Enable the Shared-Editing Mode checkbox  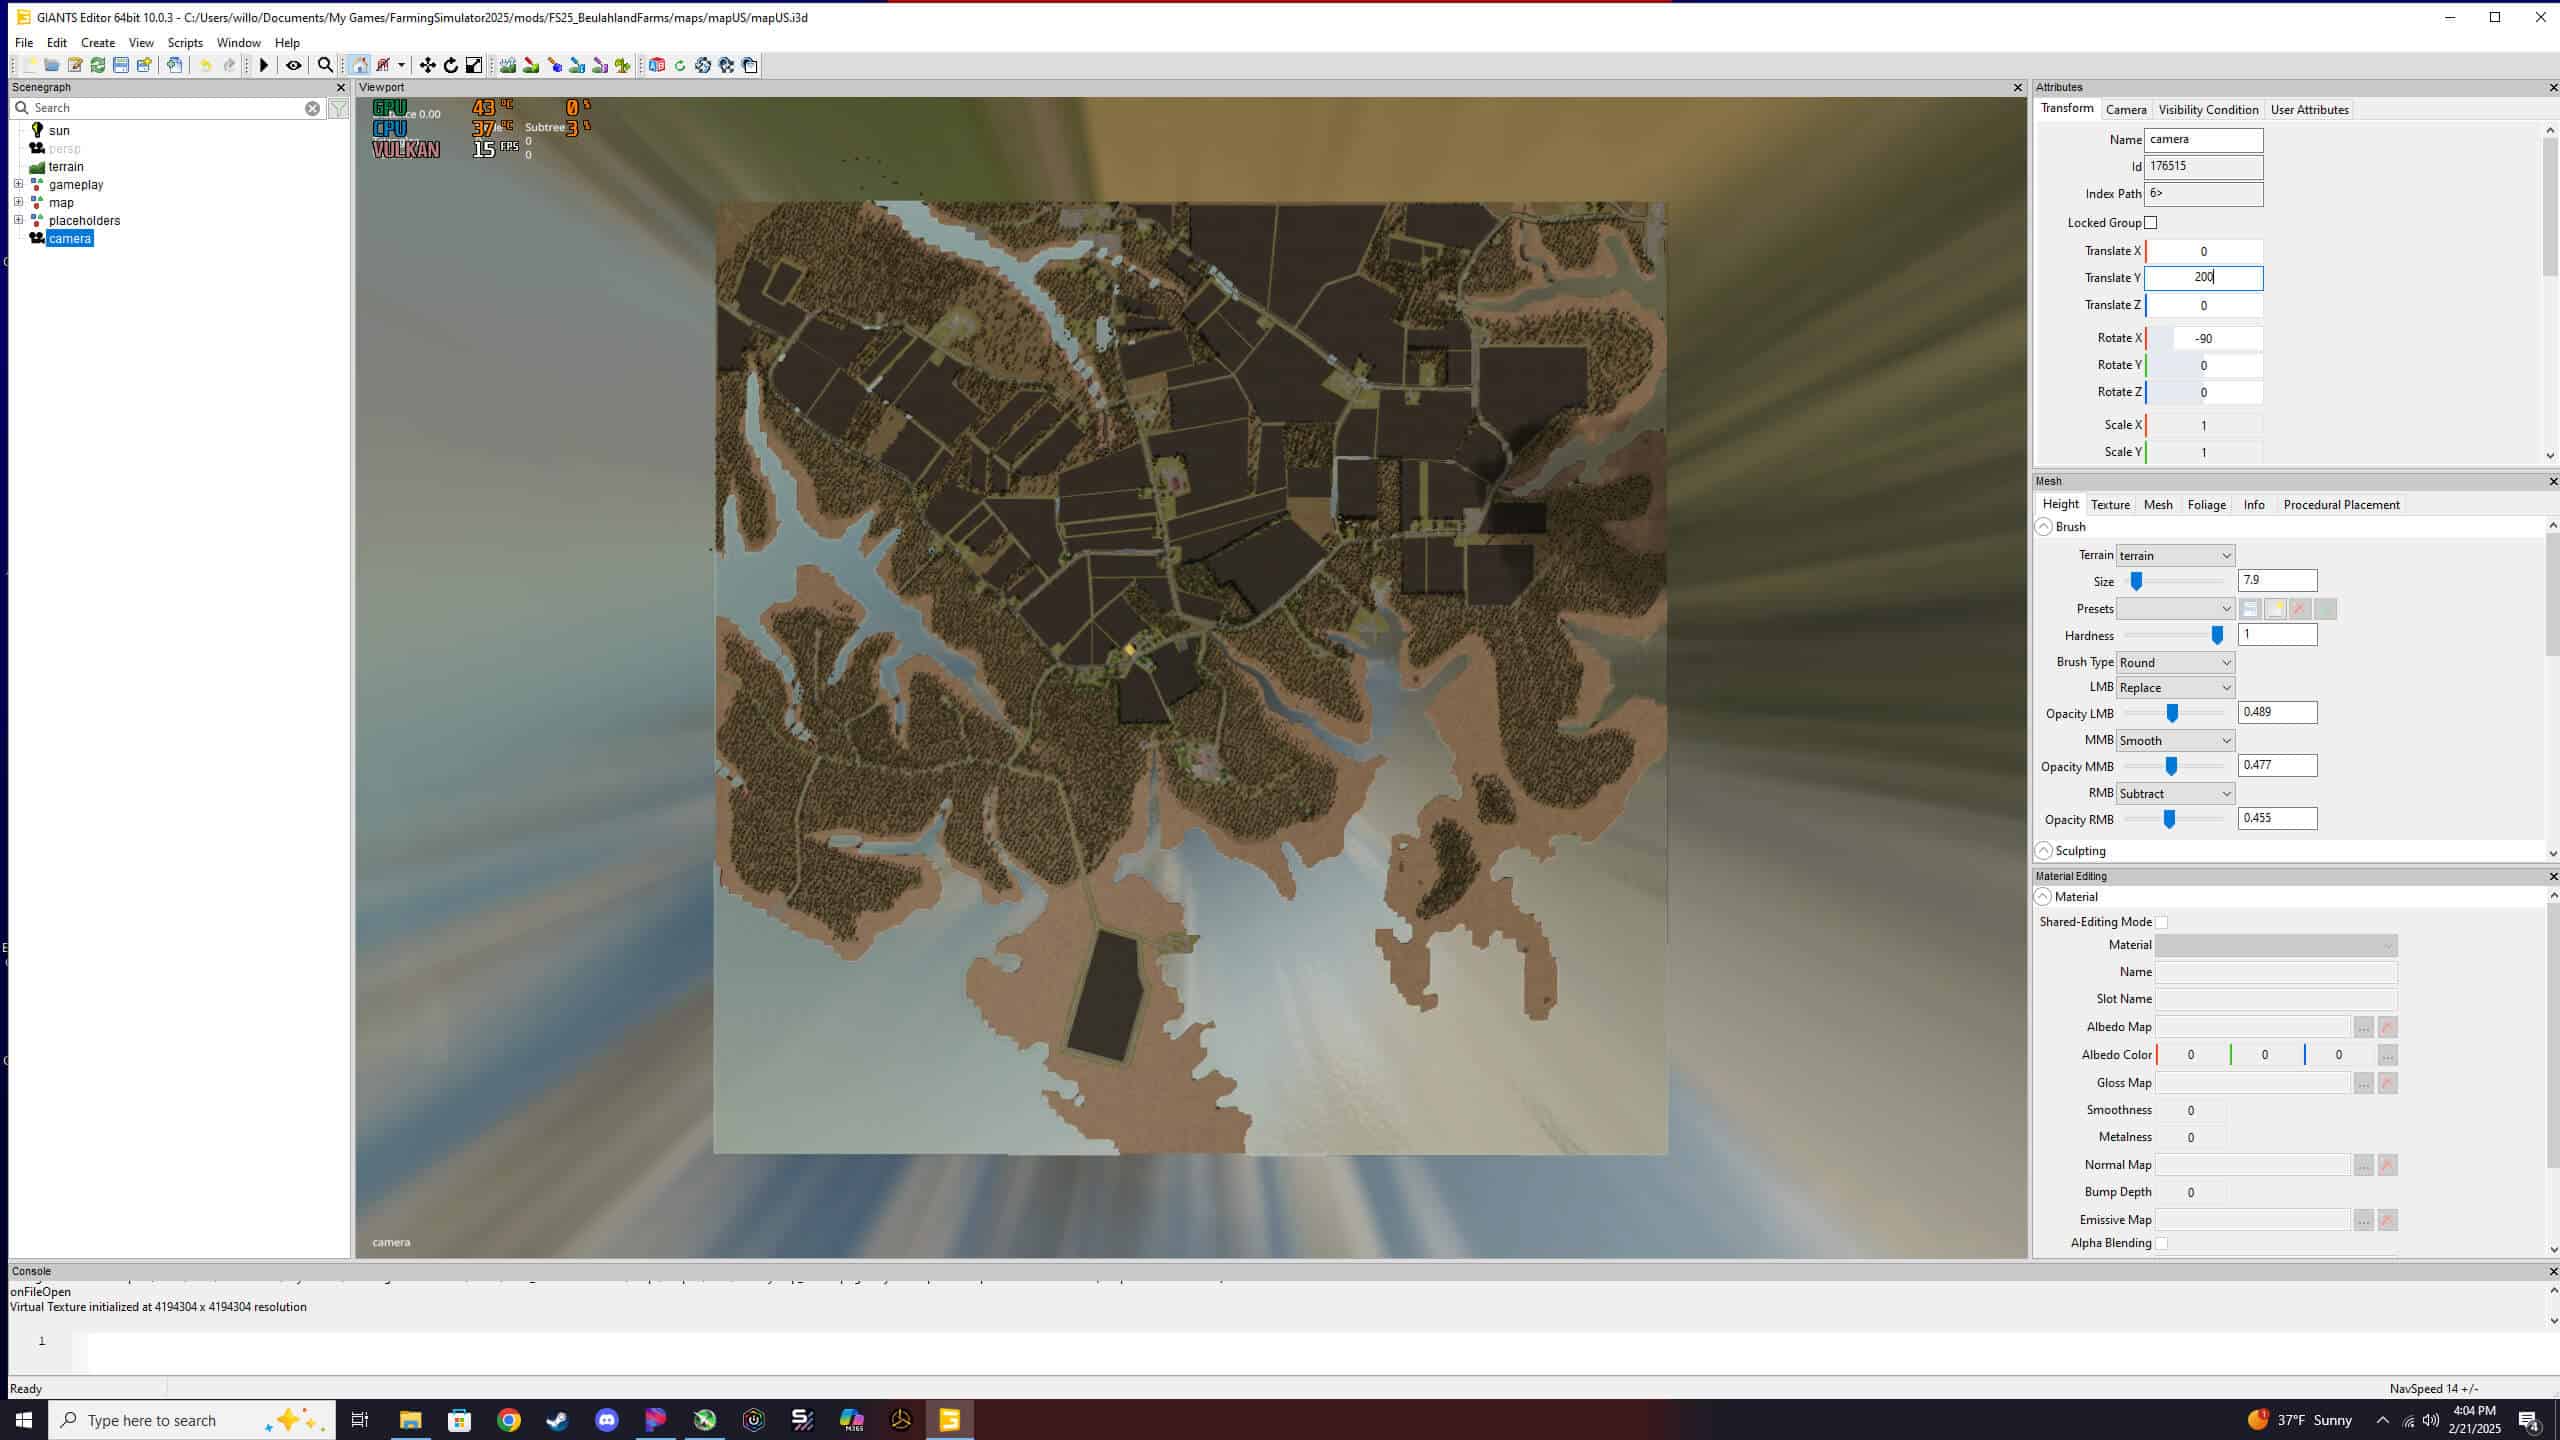tap(2161, 923)
